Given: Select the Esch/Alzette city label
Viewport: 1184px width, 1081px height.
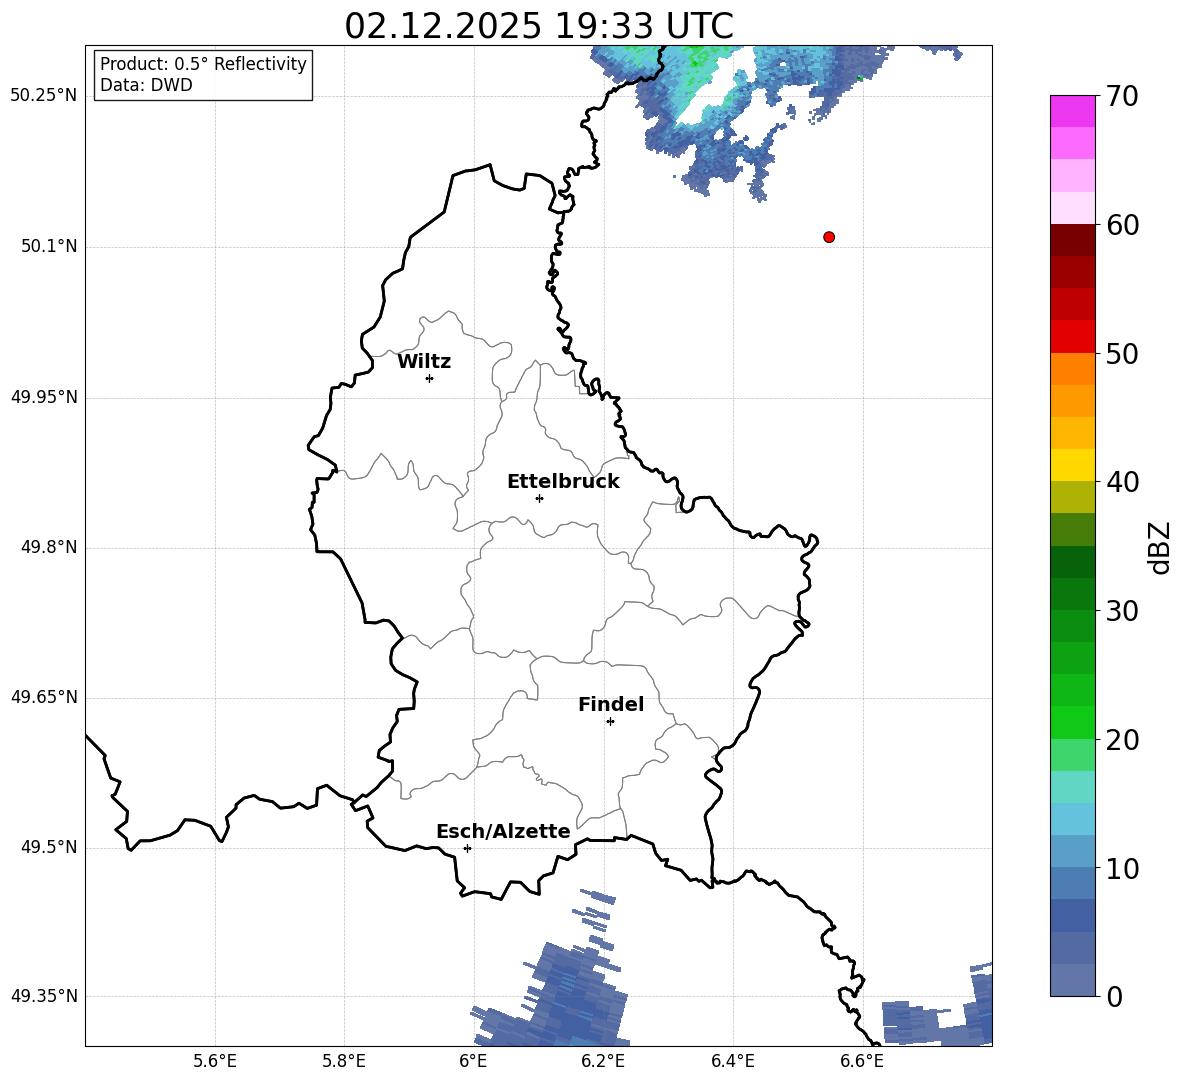Looking at the screenshot, I should (503, 831).
